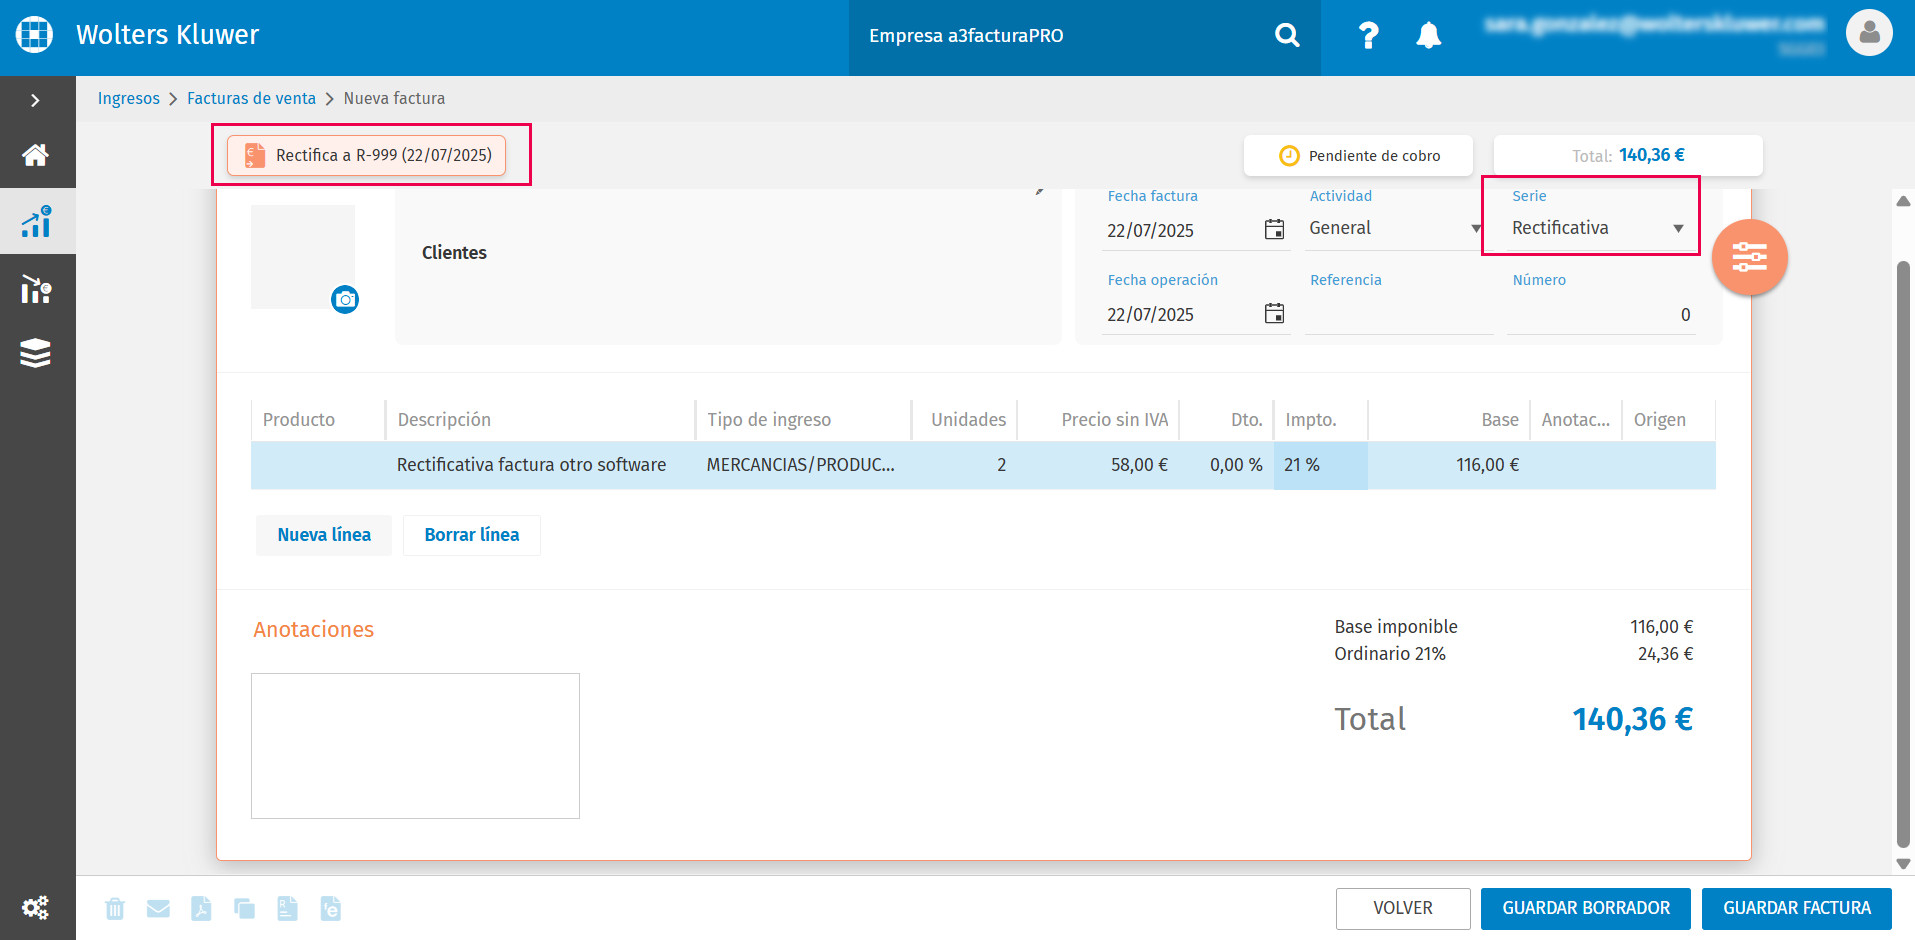Screen dimensions: 1915x940
Task: Click the Anotaciones text area
Action: [x=415, y=746]
